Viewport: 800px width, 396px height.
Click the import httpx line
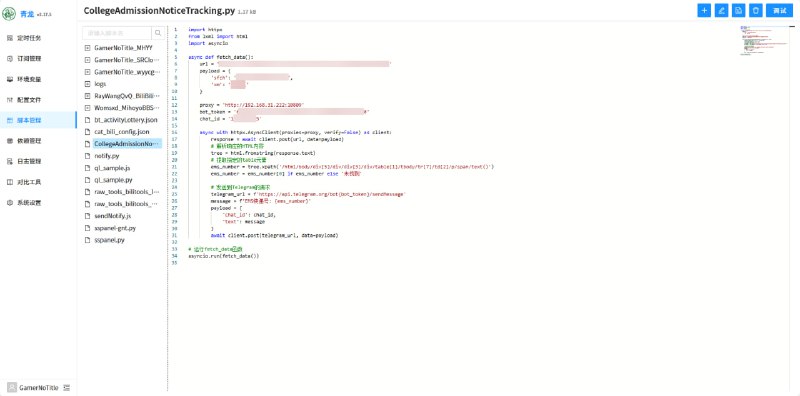[x=205, y=30]
